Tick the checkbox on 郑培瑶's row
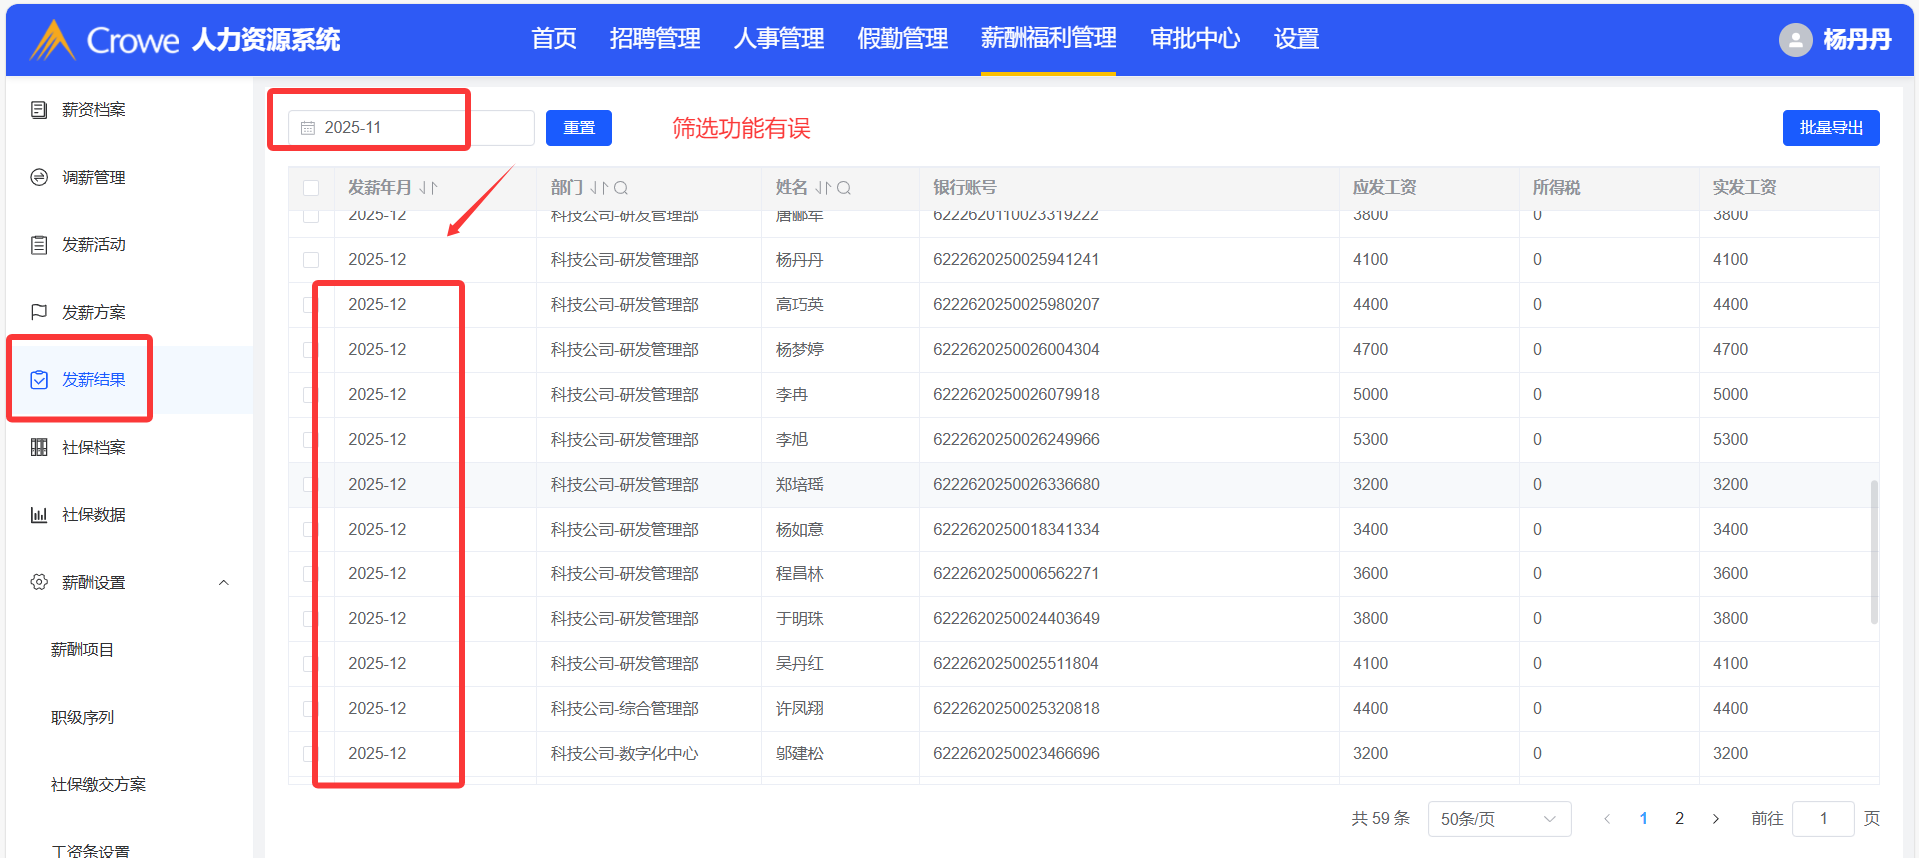The height and width of the screenshot is (858, 1919). point(309,485)
